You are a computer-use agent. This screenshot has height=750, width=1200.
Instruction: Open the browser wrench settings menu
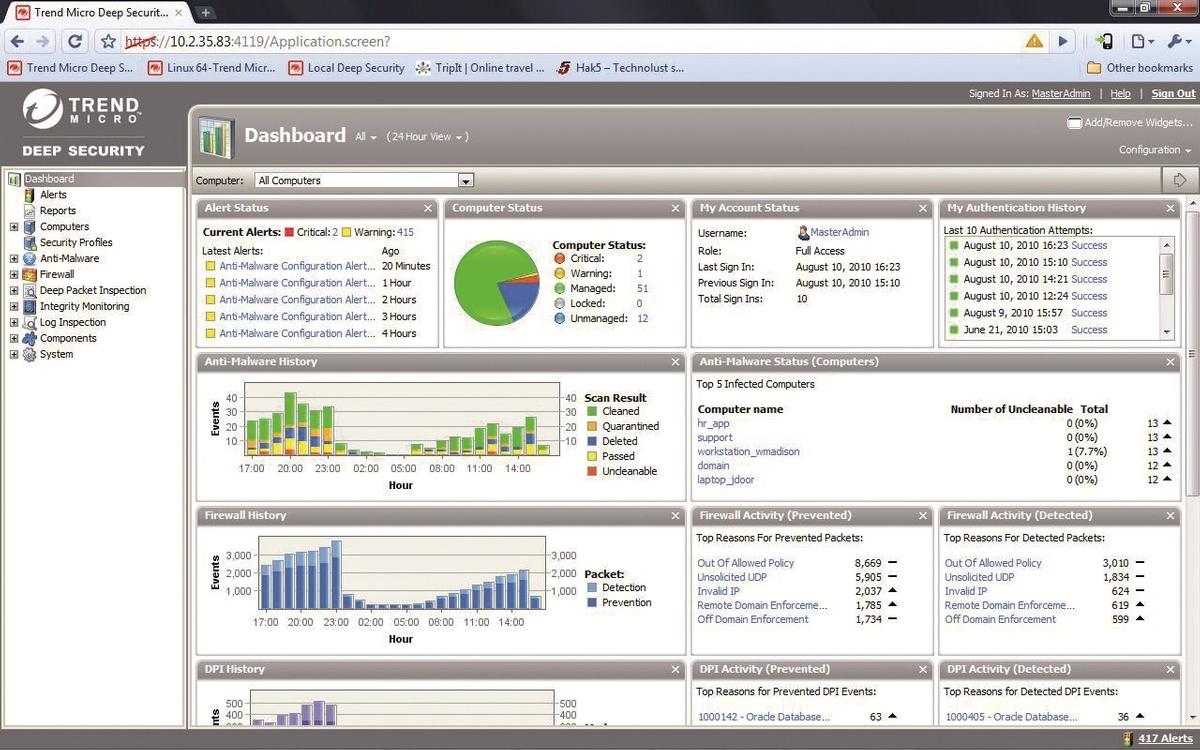point(1180,42)
